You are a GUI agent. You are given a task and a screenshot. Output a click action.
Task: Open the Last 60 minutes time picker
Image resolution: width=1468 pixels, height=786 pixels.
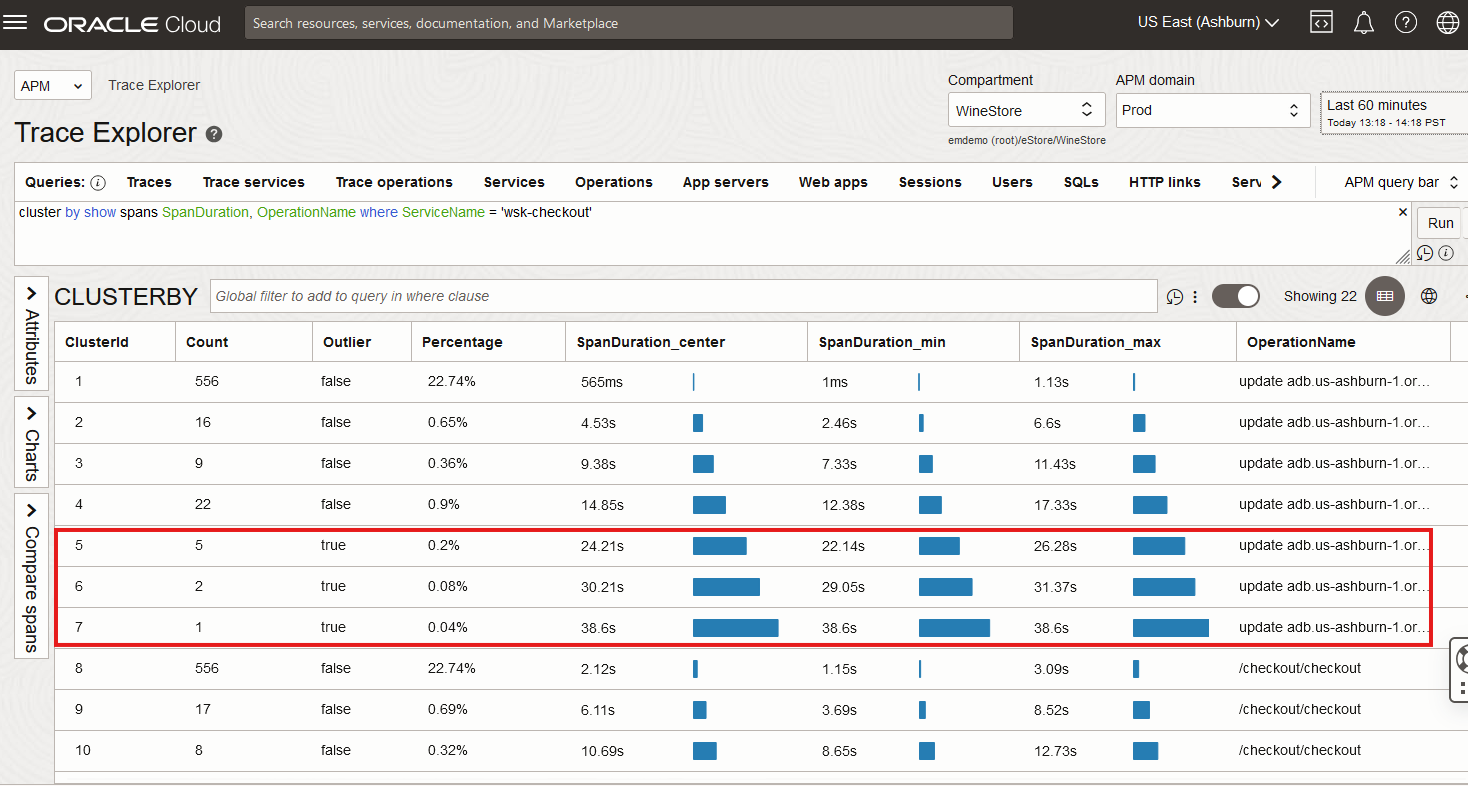1392,112
